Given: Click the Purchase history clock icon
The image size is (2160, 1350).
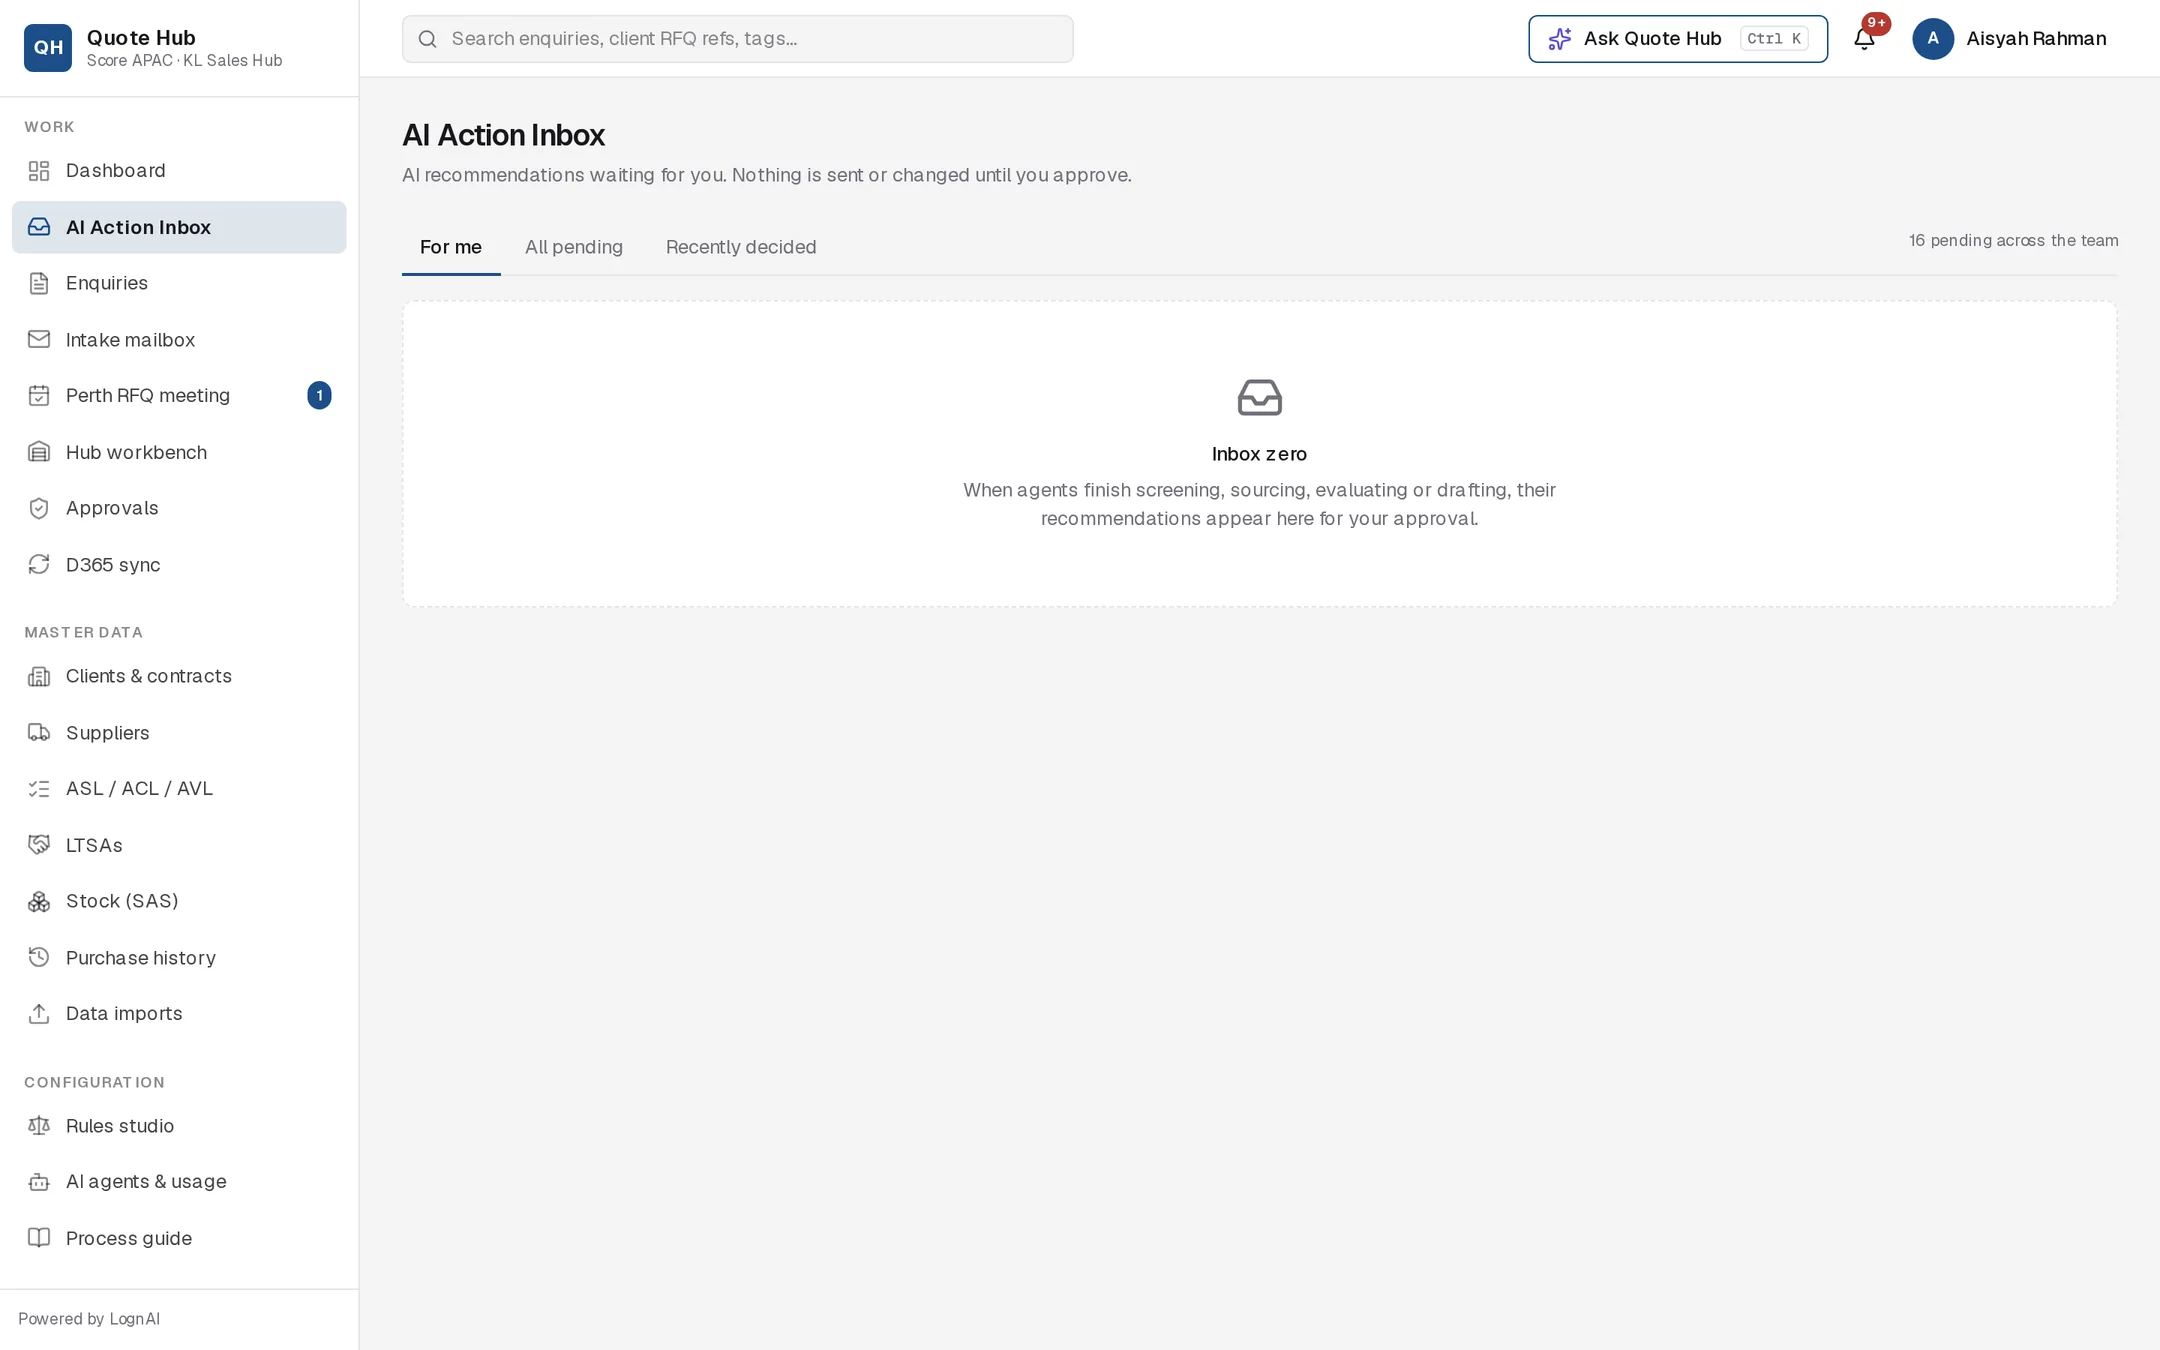Looking at the screenshot, I should 39,957.
